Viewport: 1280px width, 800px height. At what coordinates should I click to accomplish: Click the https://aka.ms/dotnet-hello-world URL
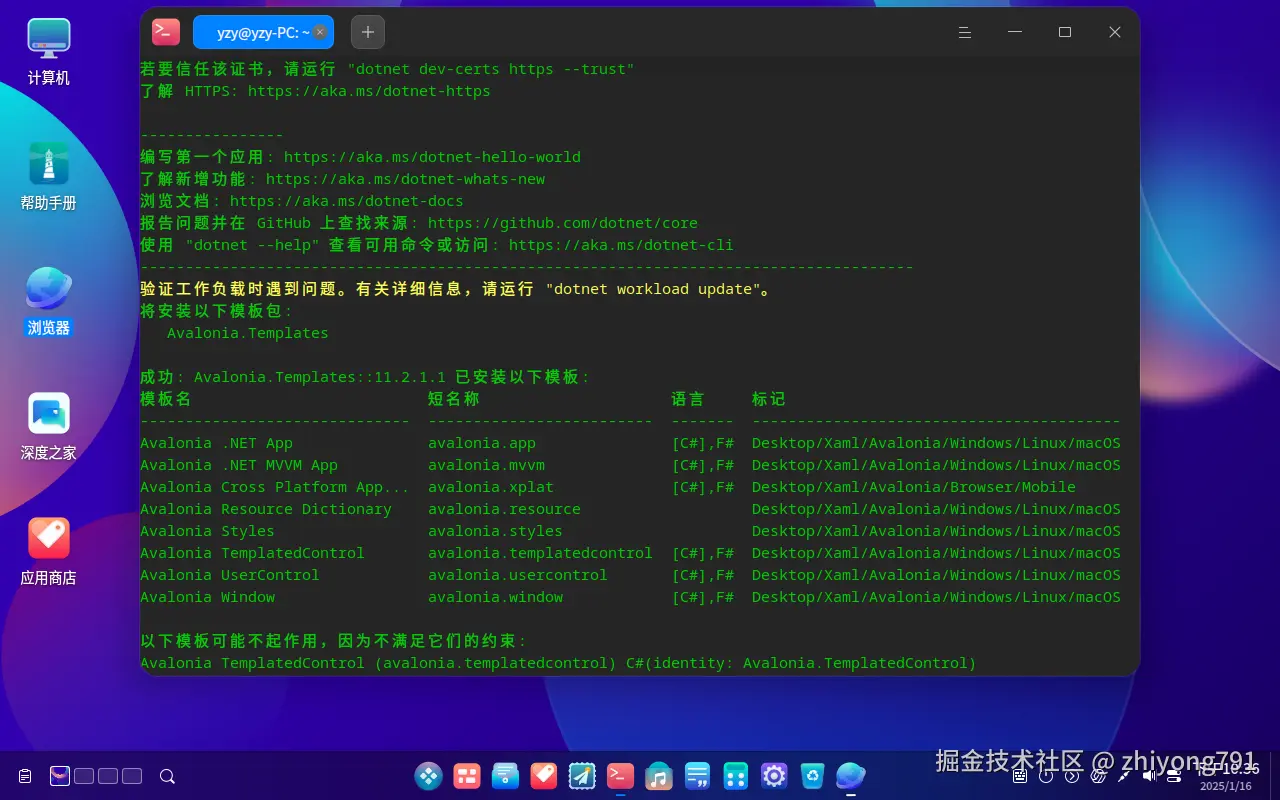(432, 157)
